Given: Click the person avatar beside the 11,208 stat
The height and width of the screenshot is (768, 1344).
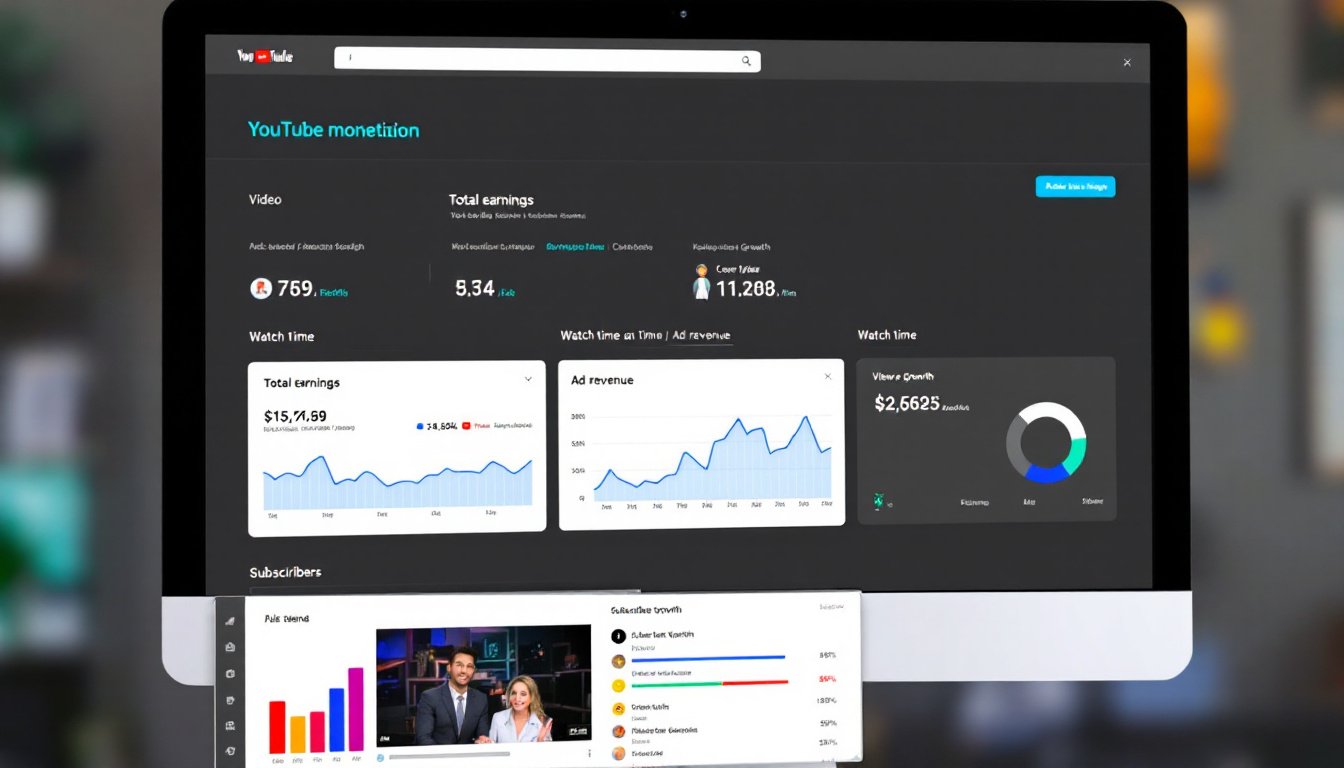Looking at the screenshot, I should 701,283.
